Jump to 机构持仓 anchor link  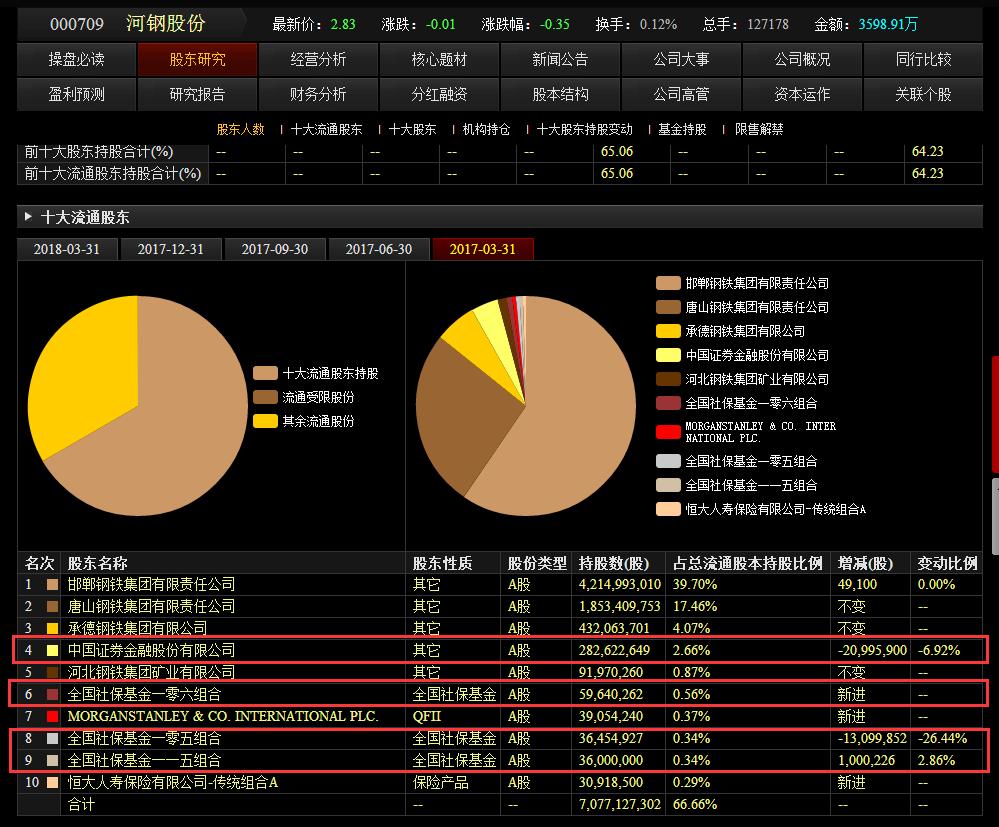tap(486, 129)
